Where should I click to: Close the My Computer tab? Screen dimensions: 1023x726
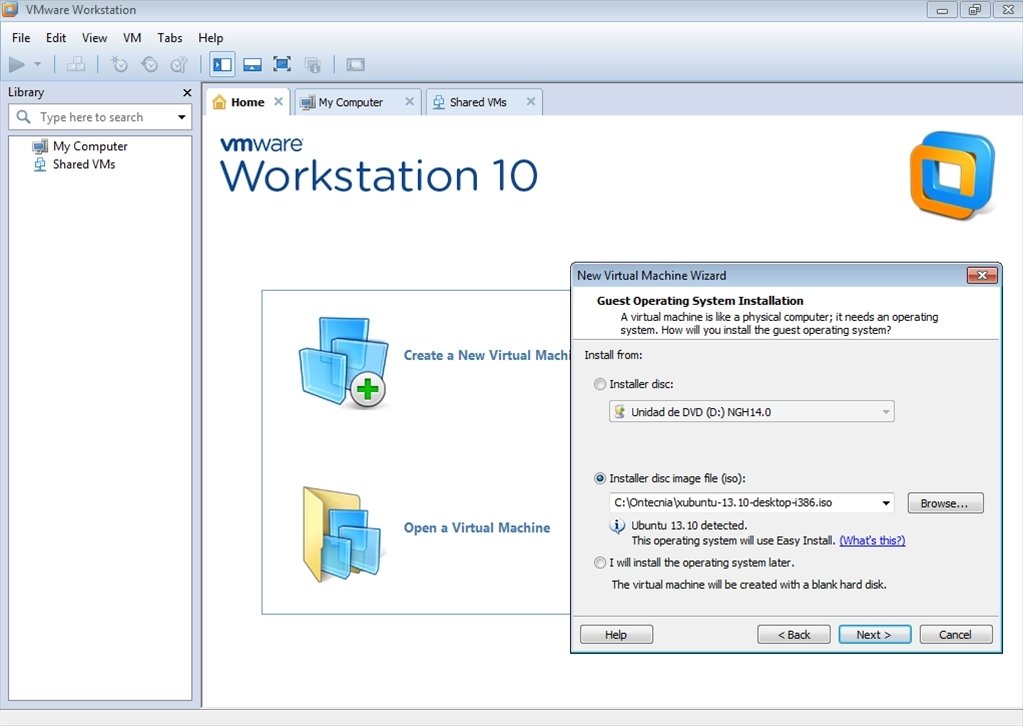[x=410, y=101]
